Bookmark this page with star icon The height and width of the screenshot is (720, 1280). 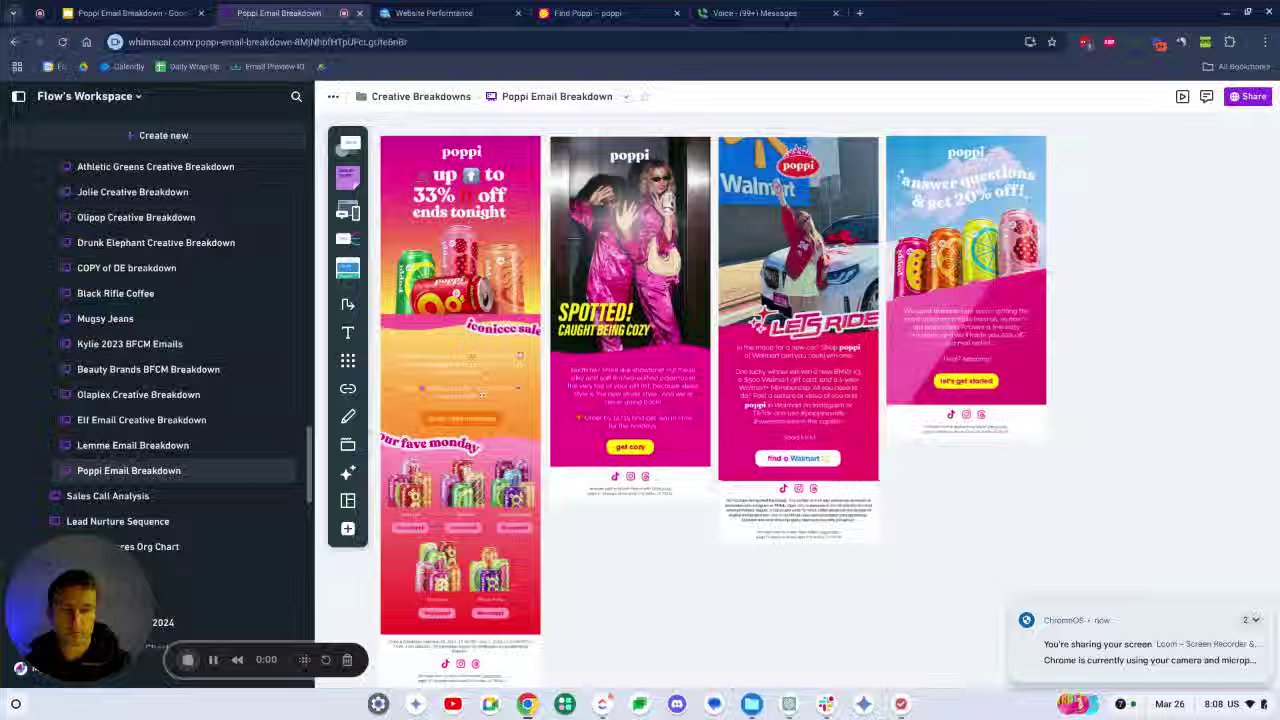point(1052,42)
